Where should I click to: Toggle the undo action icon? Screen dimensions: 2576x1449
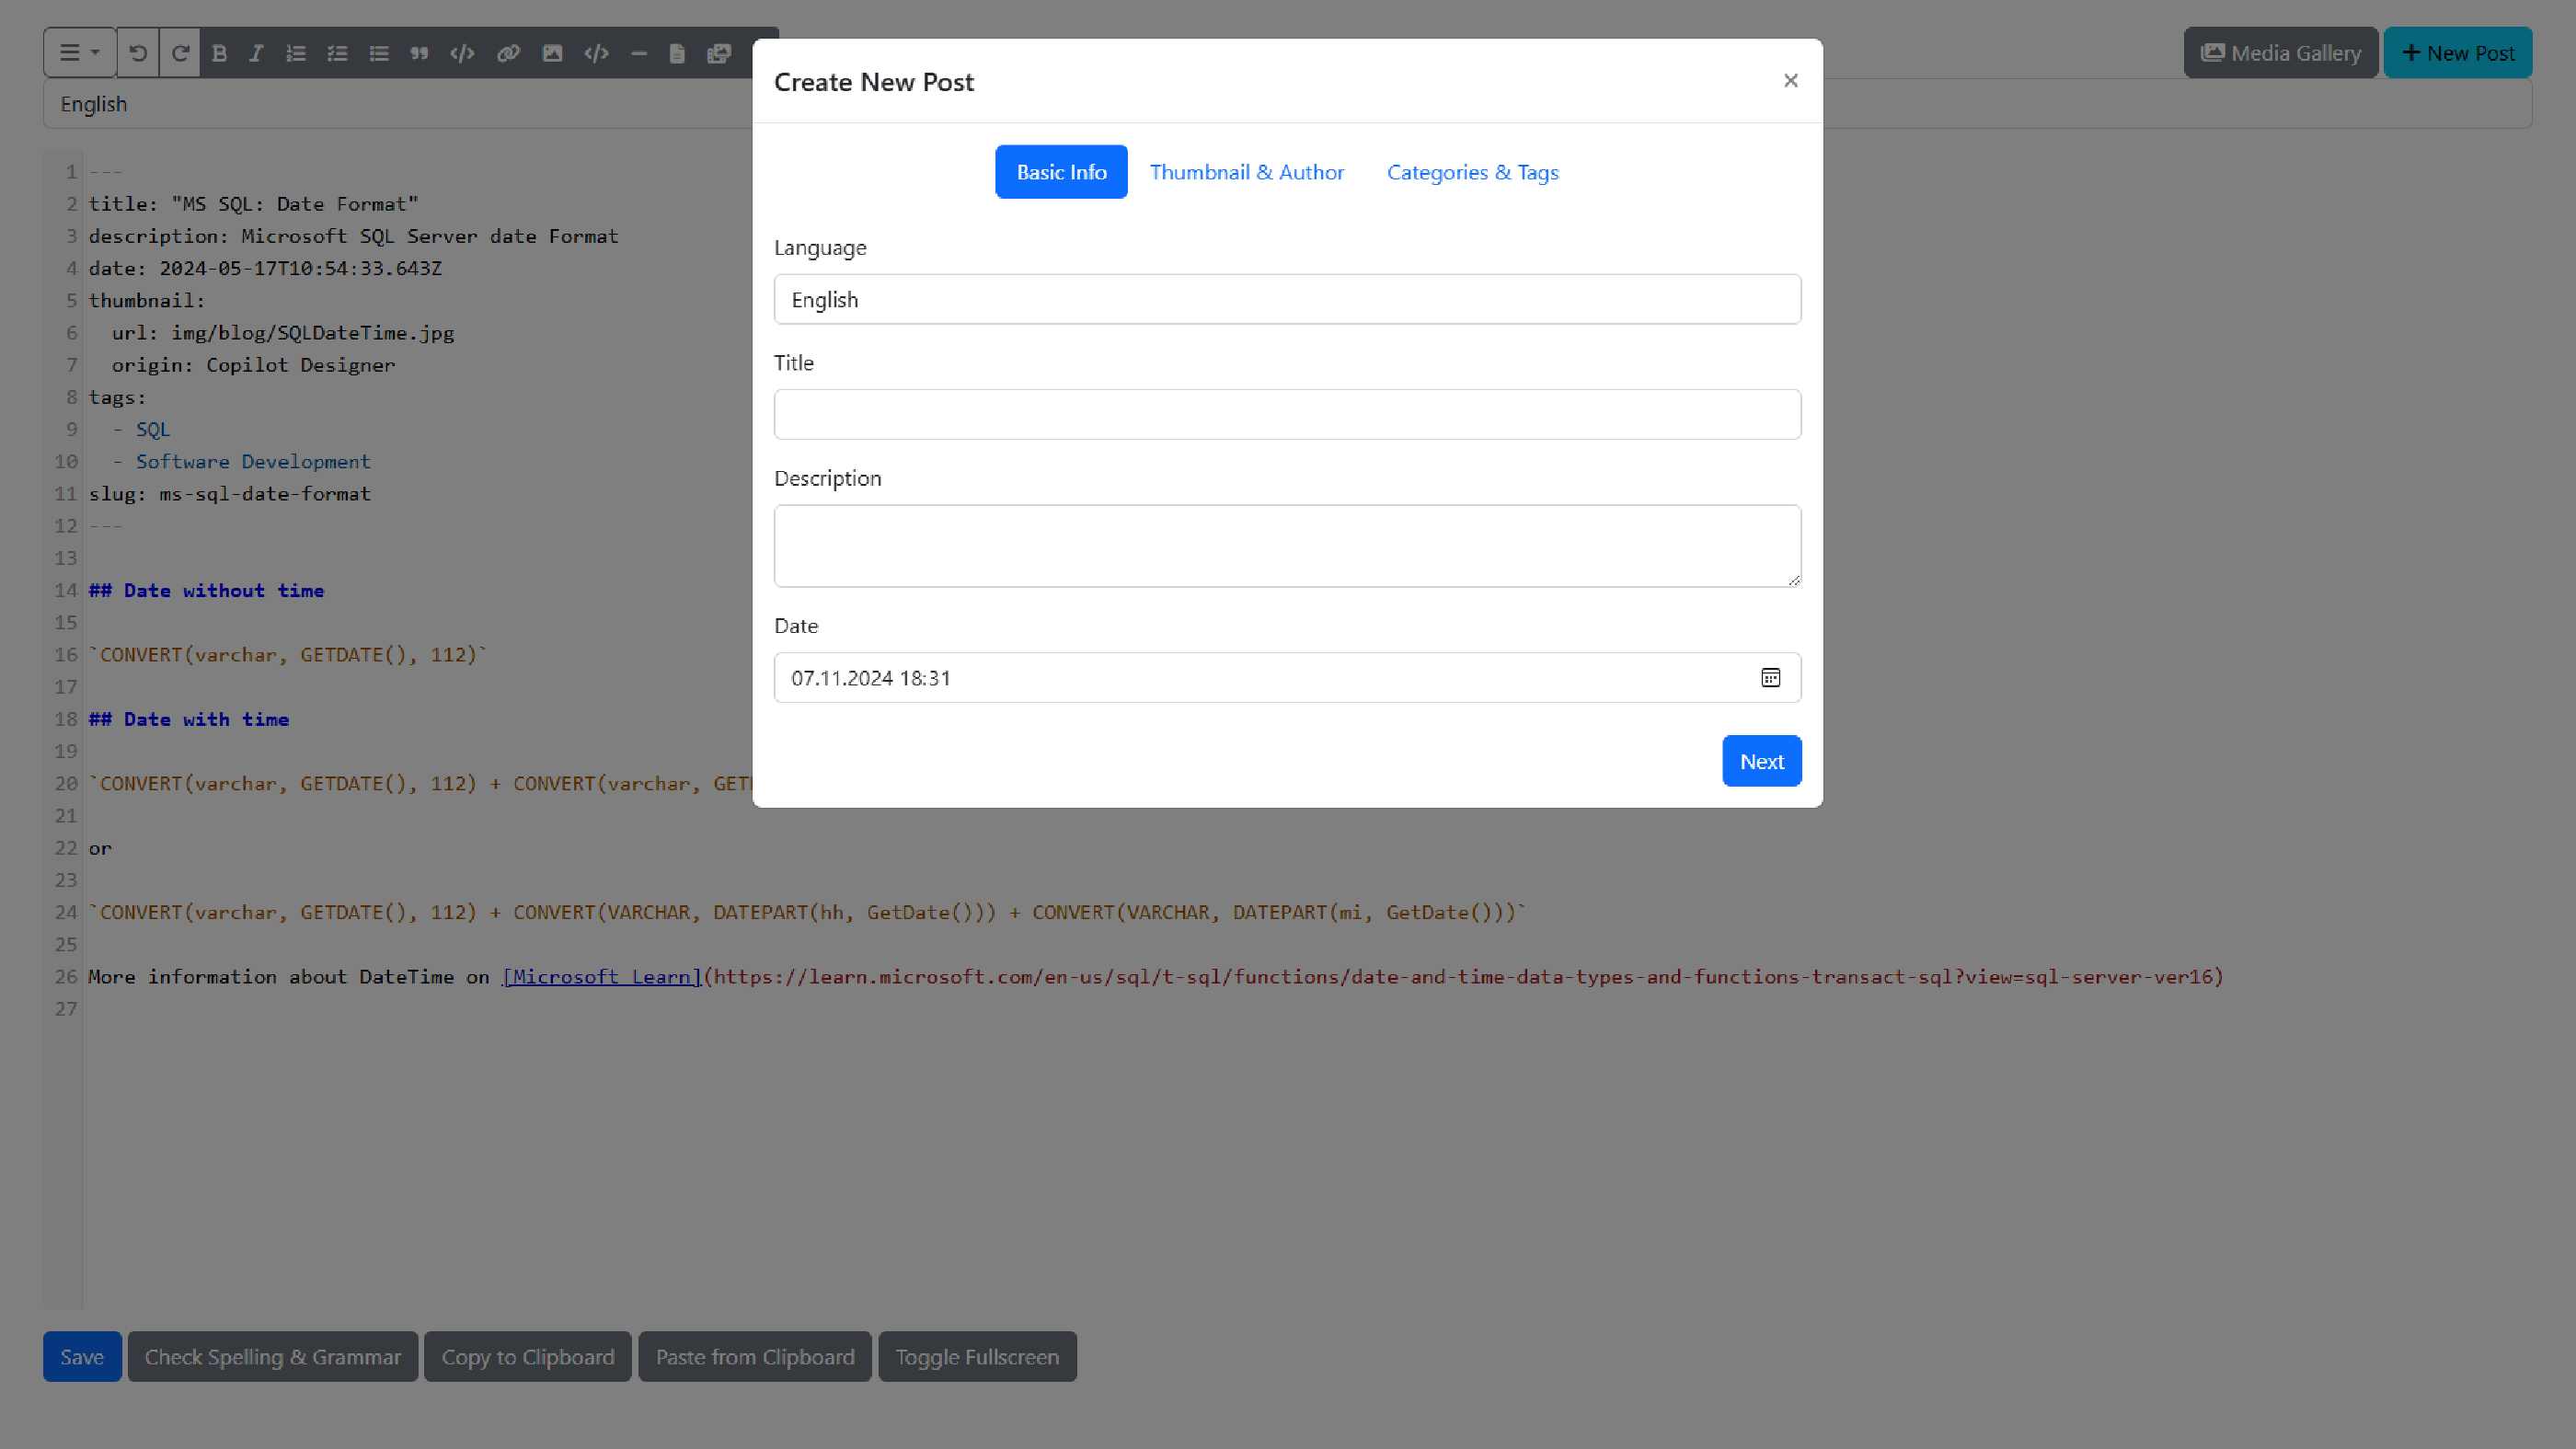[x=138, y=53]
